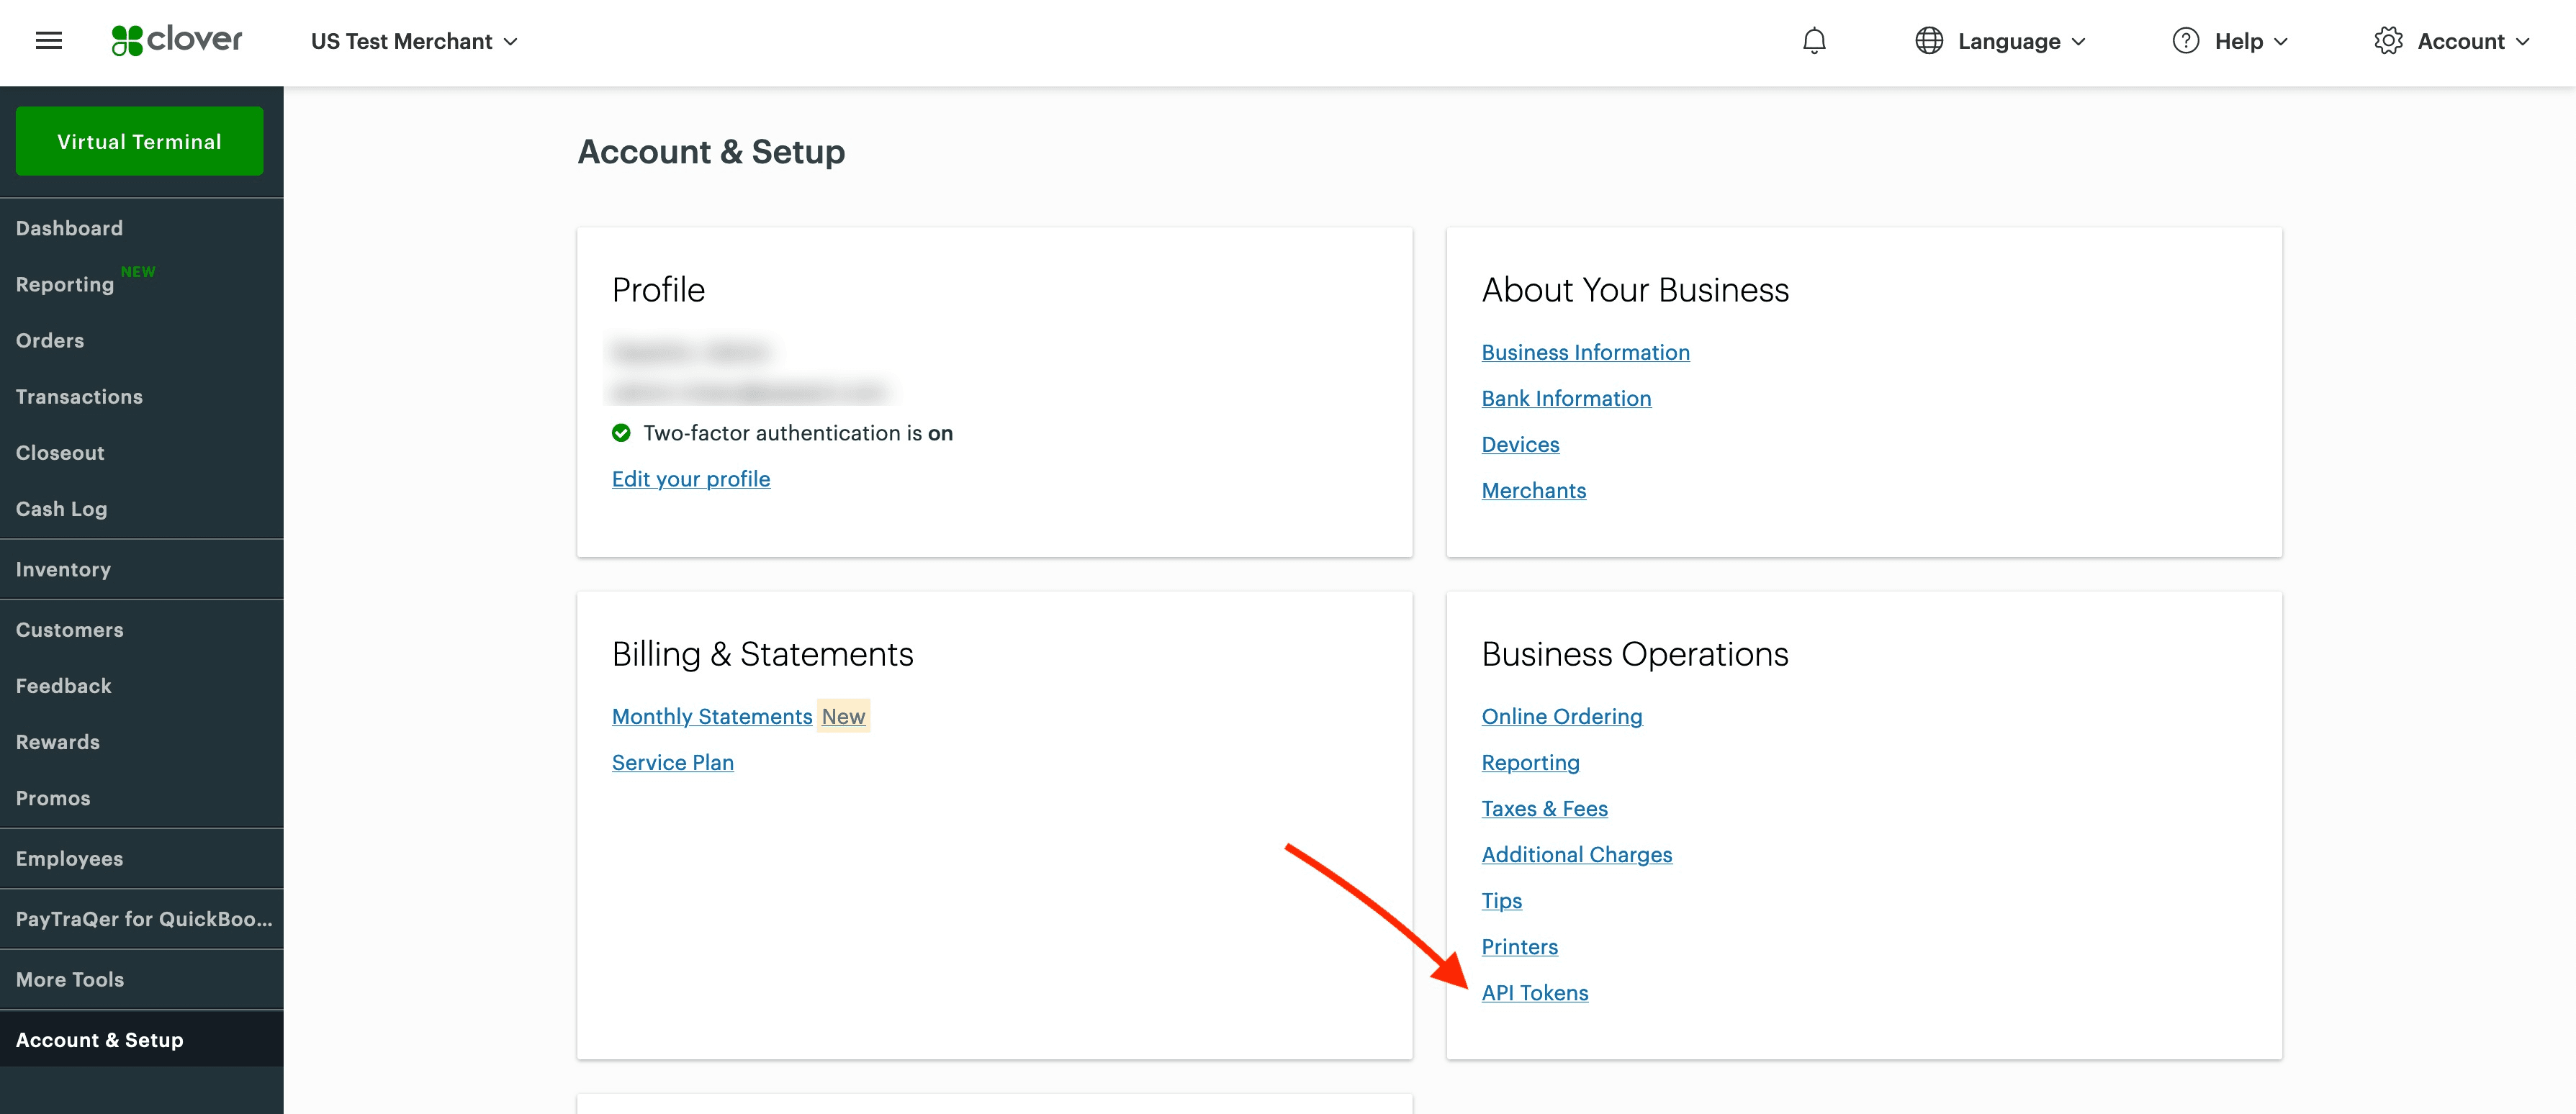The height and width of the screenshot is (1114, 2576).
Task: Open Monthly Statements
Action: coord(712,716)
